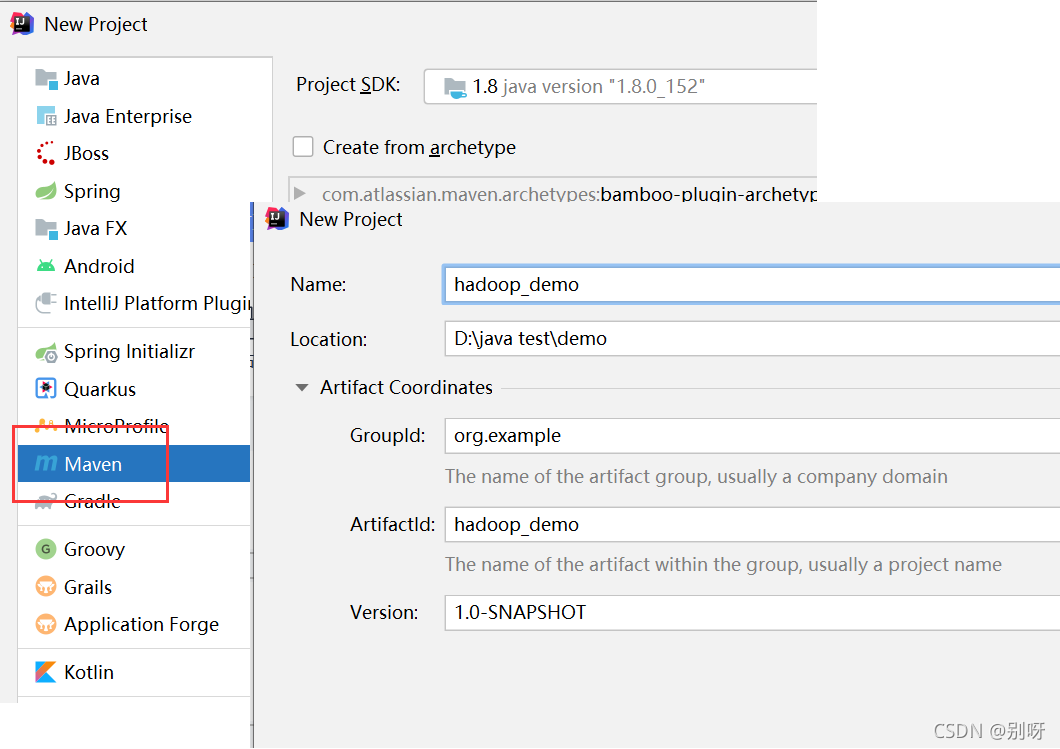Click the Name field with hadoop_demo
Viewport: 1060px width, 749px height.
tap(752, 285)
